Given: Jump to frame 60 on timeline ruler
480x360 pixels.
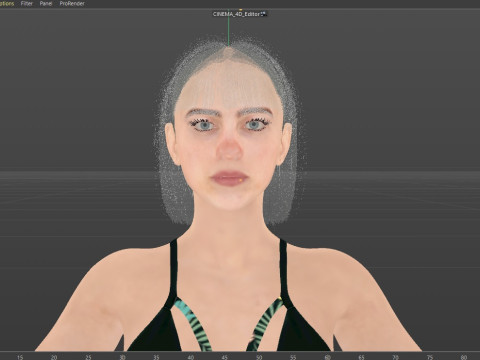Looking at the screenshot, I should (327, 357).
